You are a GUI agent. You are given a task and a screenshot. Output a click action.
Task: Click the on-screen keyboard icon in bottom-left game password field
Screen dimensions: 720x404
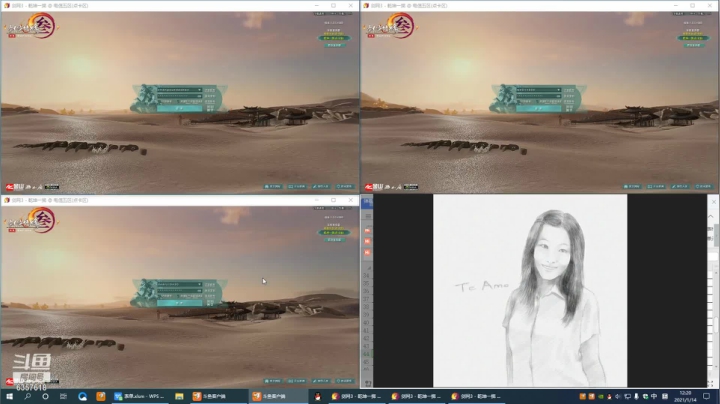(199, 291)
